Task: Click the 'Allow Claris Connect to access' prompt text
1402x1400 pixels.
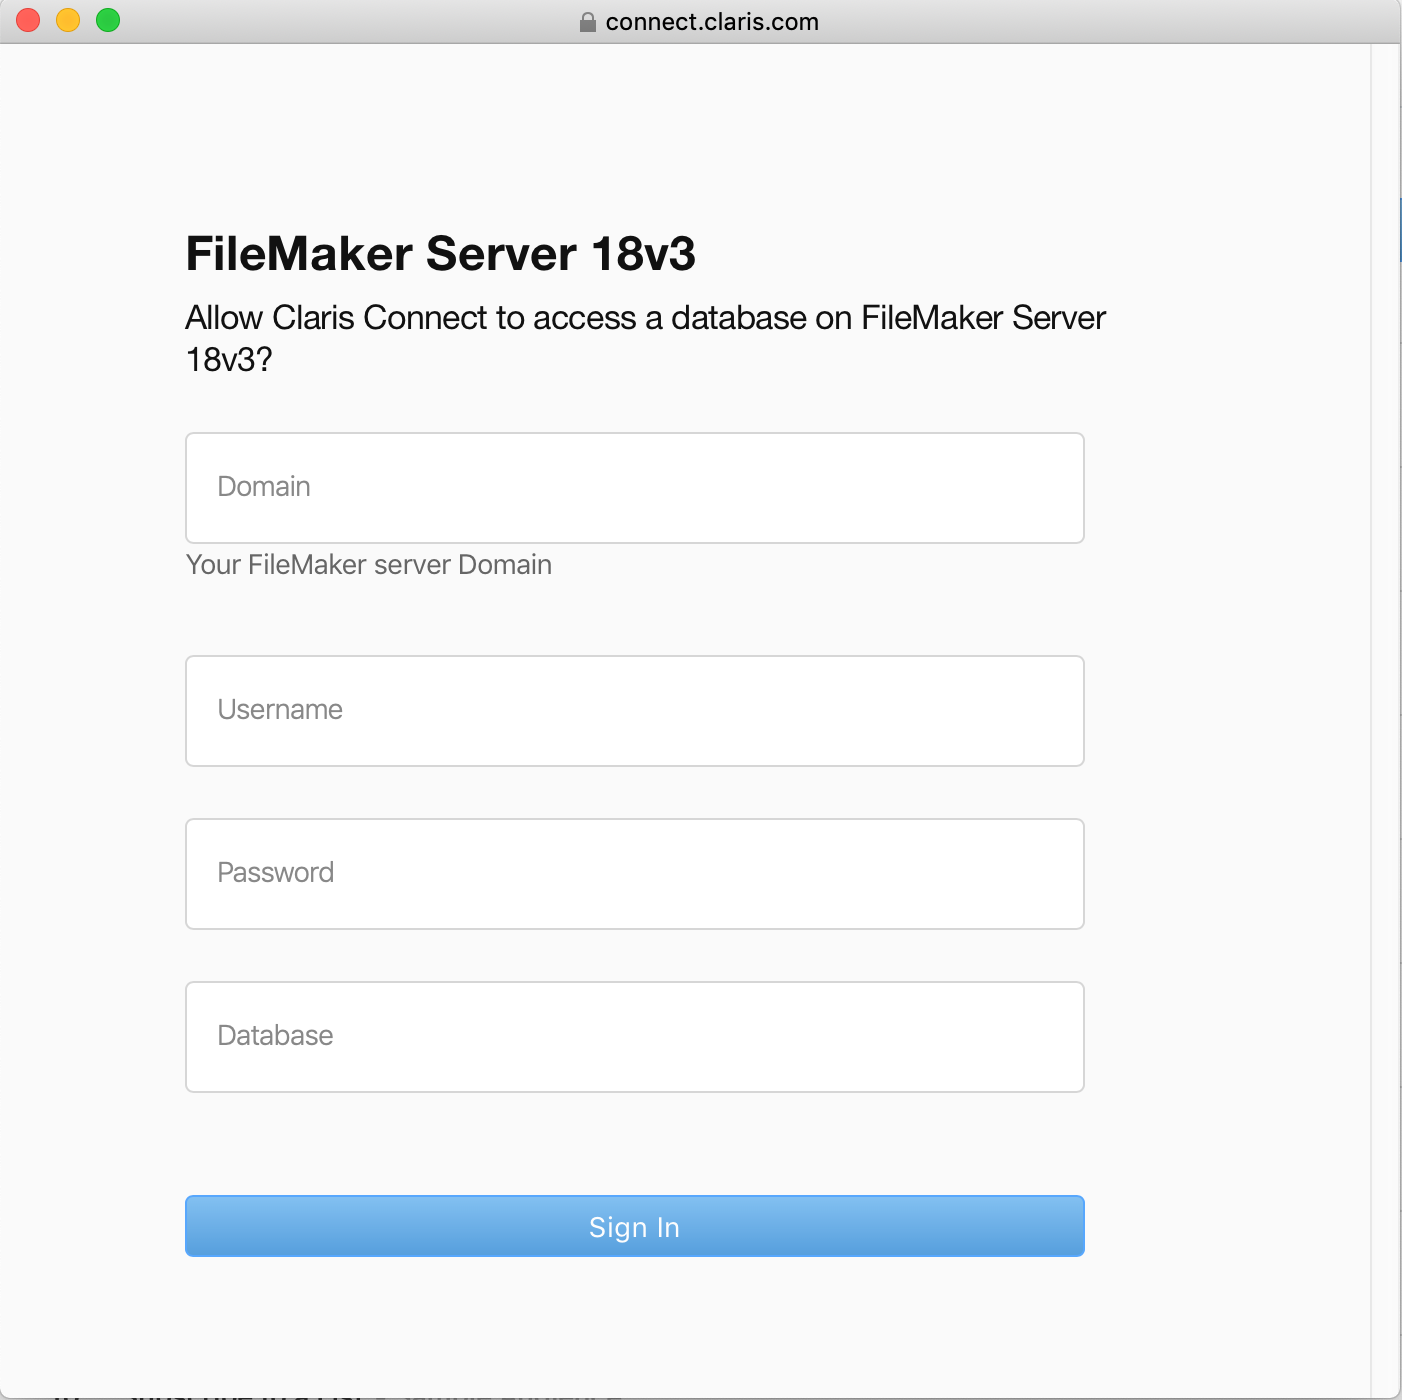Action: [646, 338]
